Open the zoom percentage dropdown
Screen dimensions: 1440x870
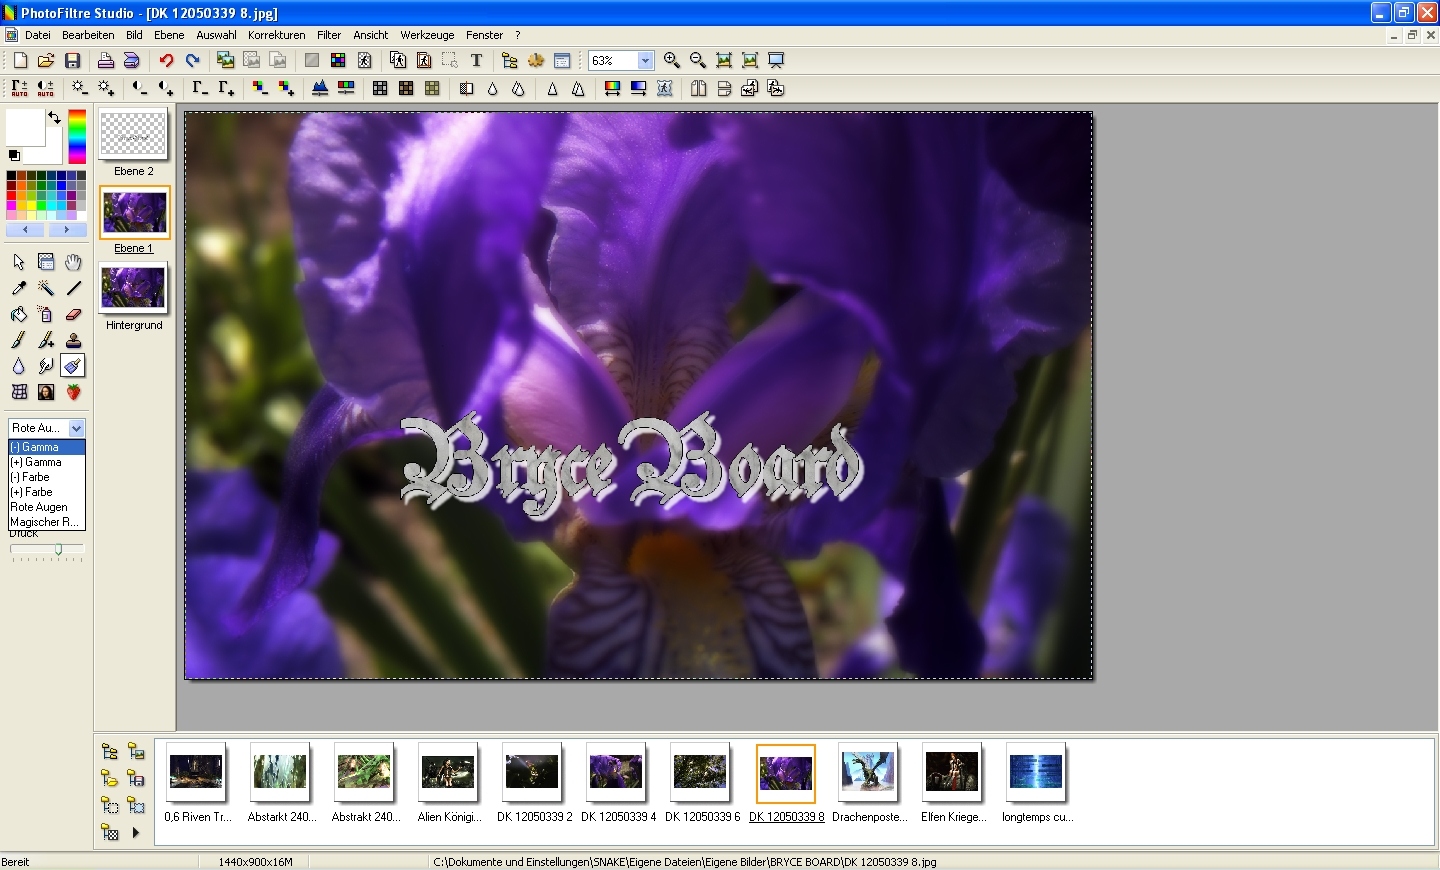pos(645,61)
